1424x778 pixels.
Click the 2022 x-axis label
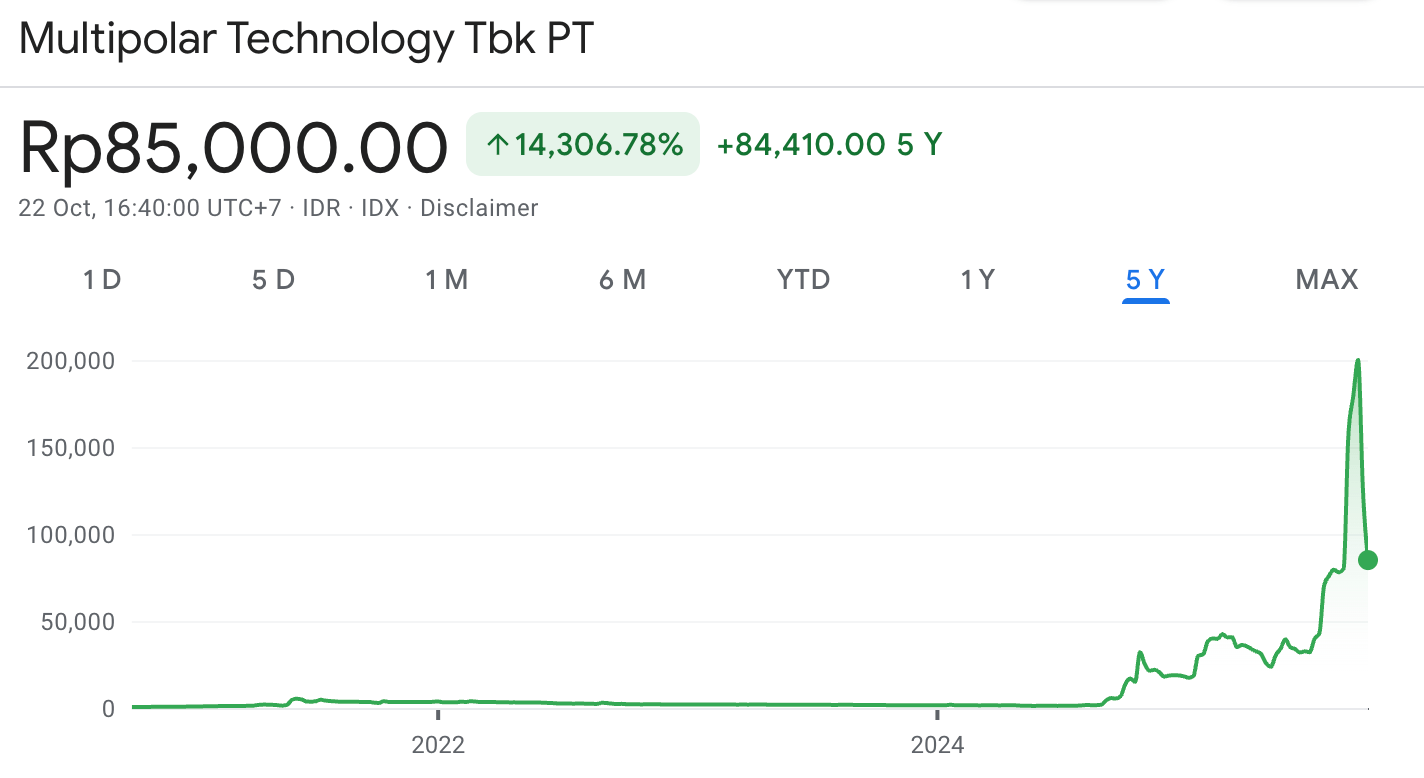tap(438, 745)
